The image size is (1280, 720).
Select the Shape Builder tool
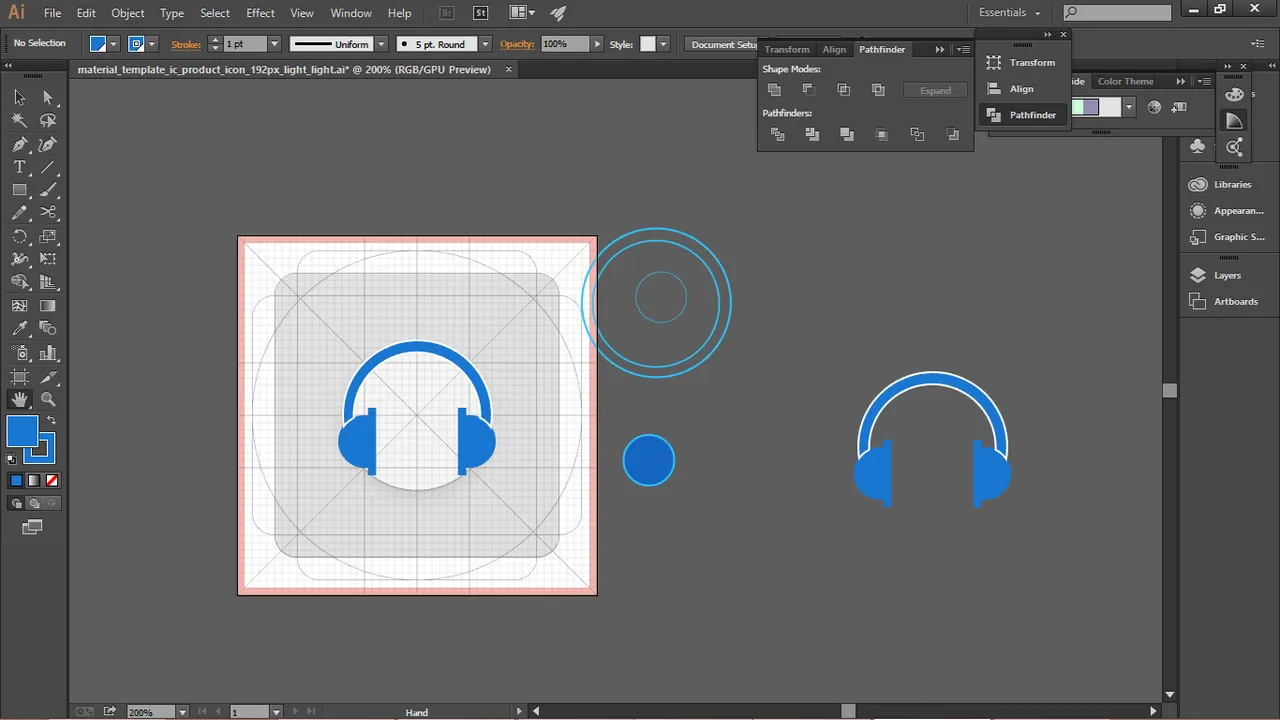coord(19,283)
